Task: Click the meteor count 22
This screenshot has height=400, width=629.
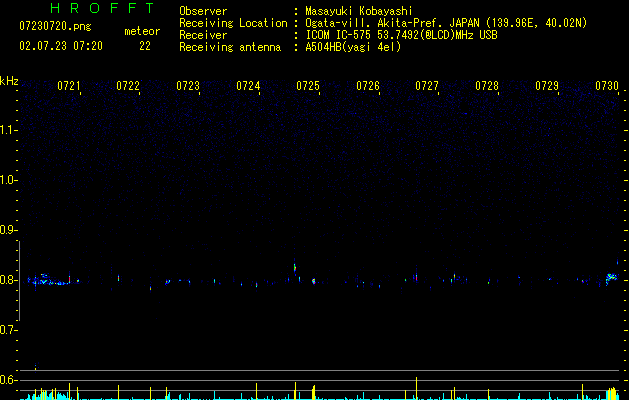Action: tap(145, 46)
